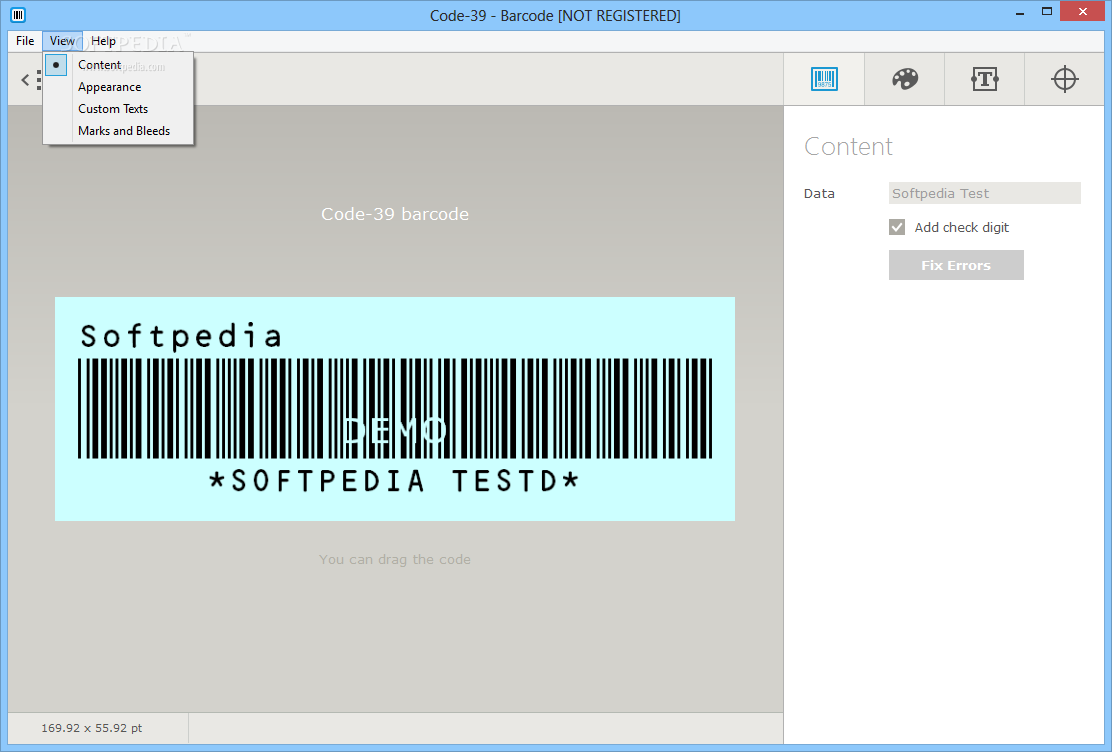Viewport: 1112px width, 752px height.
Task: Choose Marks and Bleeds menu entry
Action: point(118,131)
